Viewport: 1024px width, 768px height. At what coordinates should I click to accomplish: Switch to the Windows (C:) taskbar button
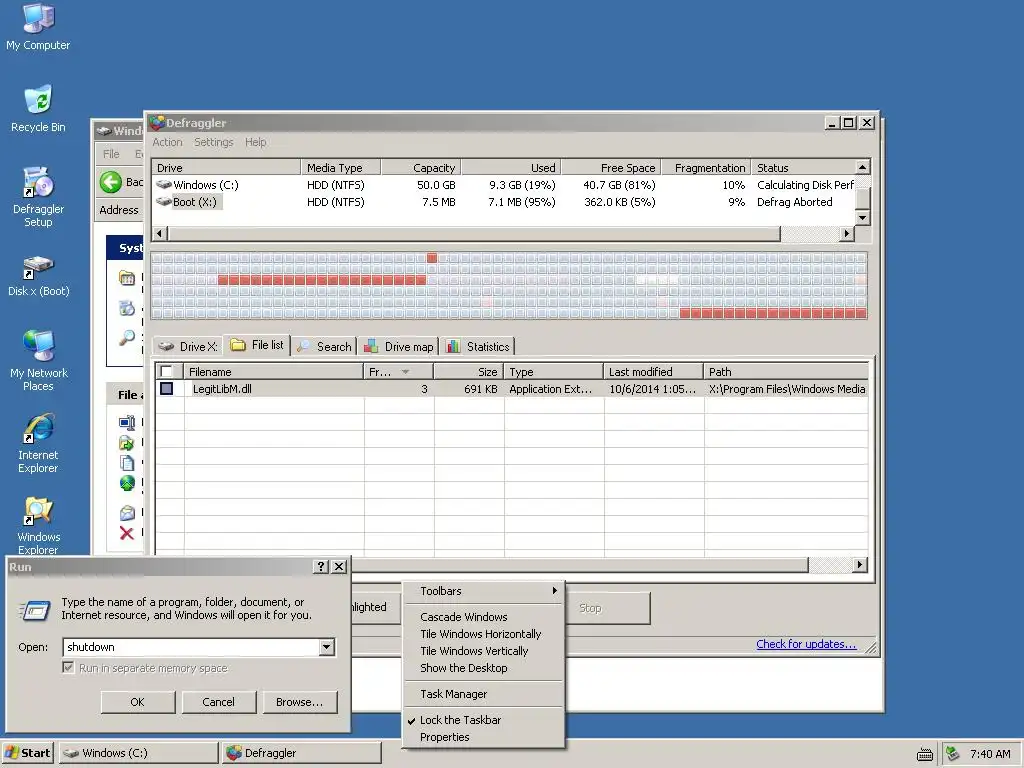(x=138, y=753)
